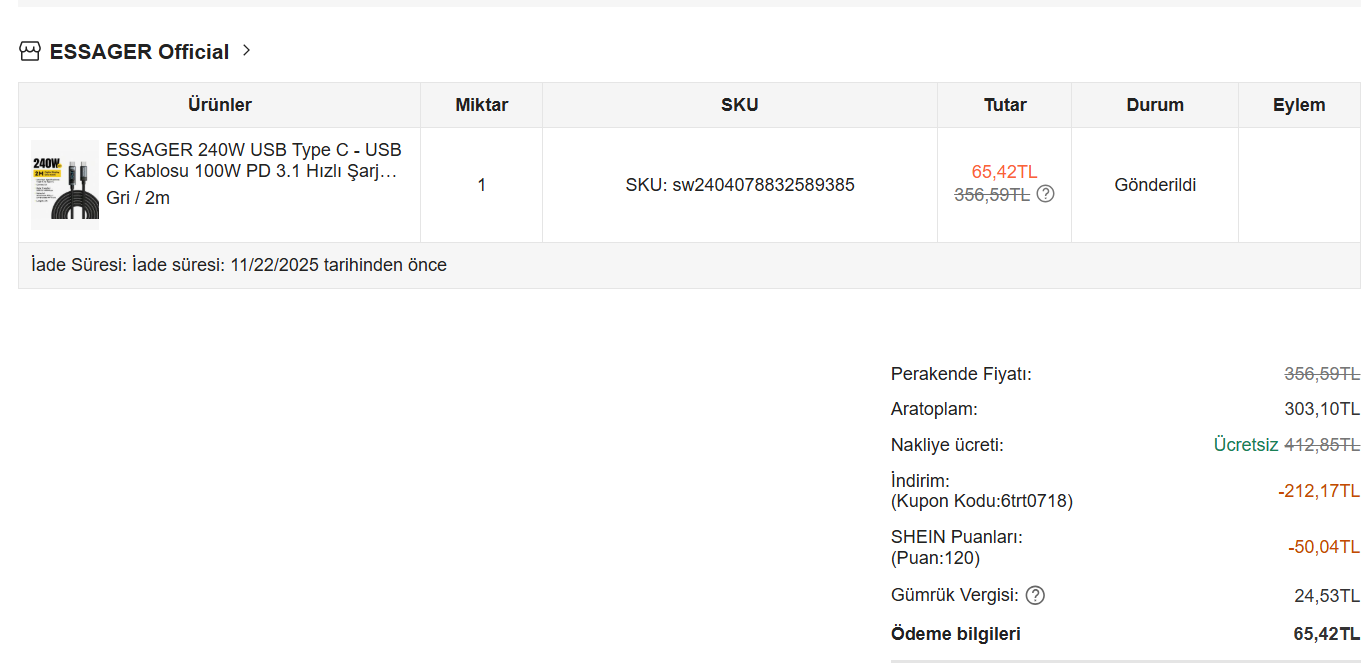Screen dimensions: 1371x671
Task: Click the Eylem column header
Action: tap(1299, 105)
